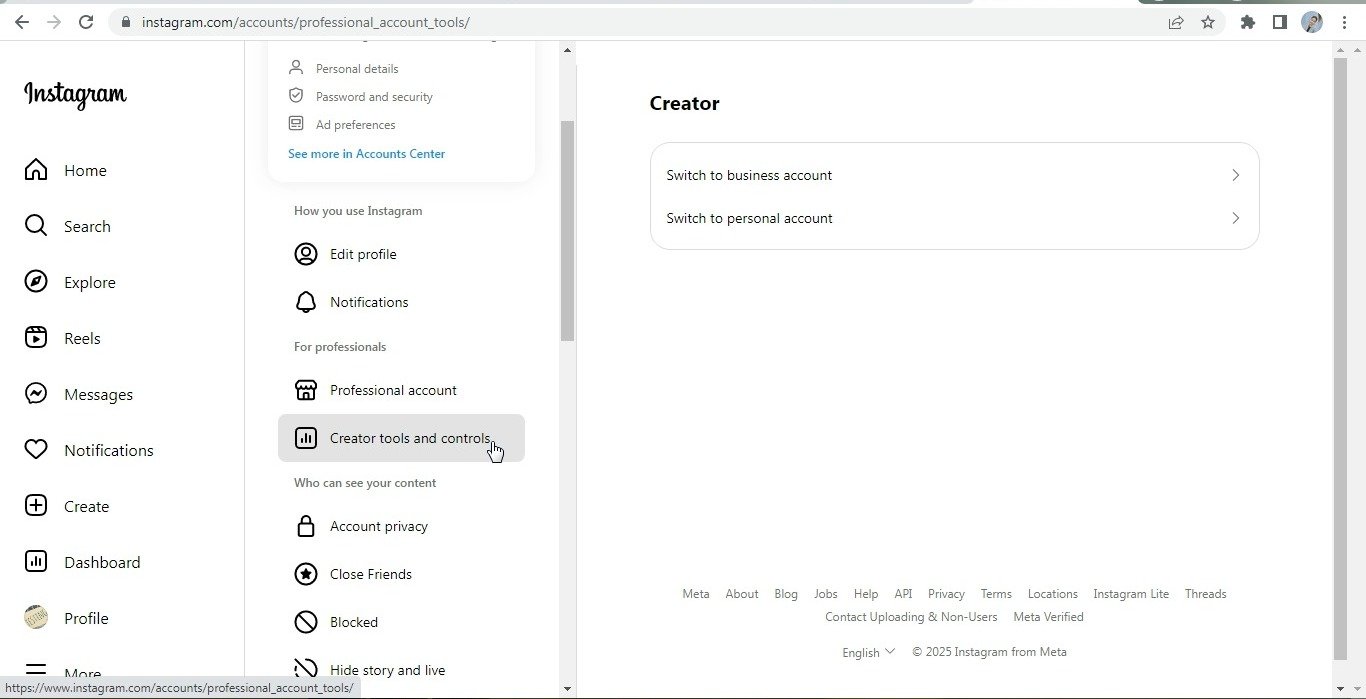The height and width of the screenshot is (699, 1366).
Task: Open the Meta Verified footer link
Action: [x=1048, y=617]
